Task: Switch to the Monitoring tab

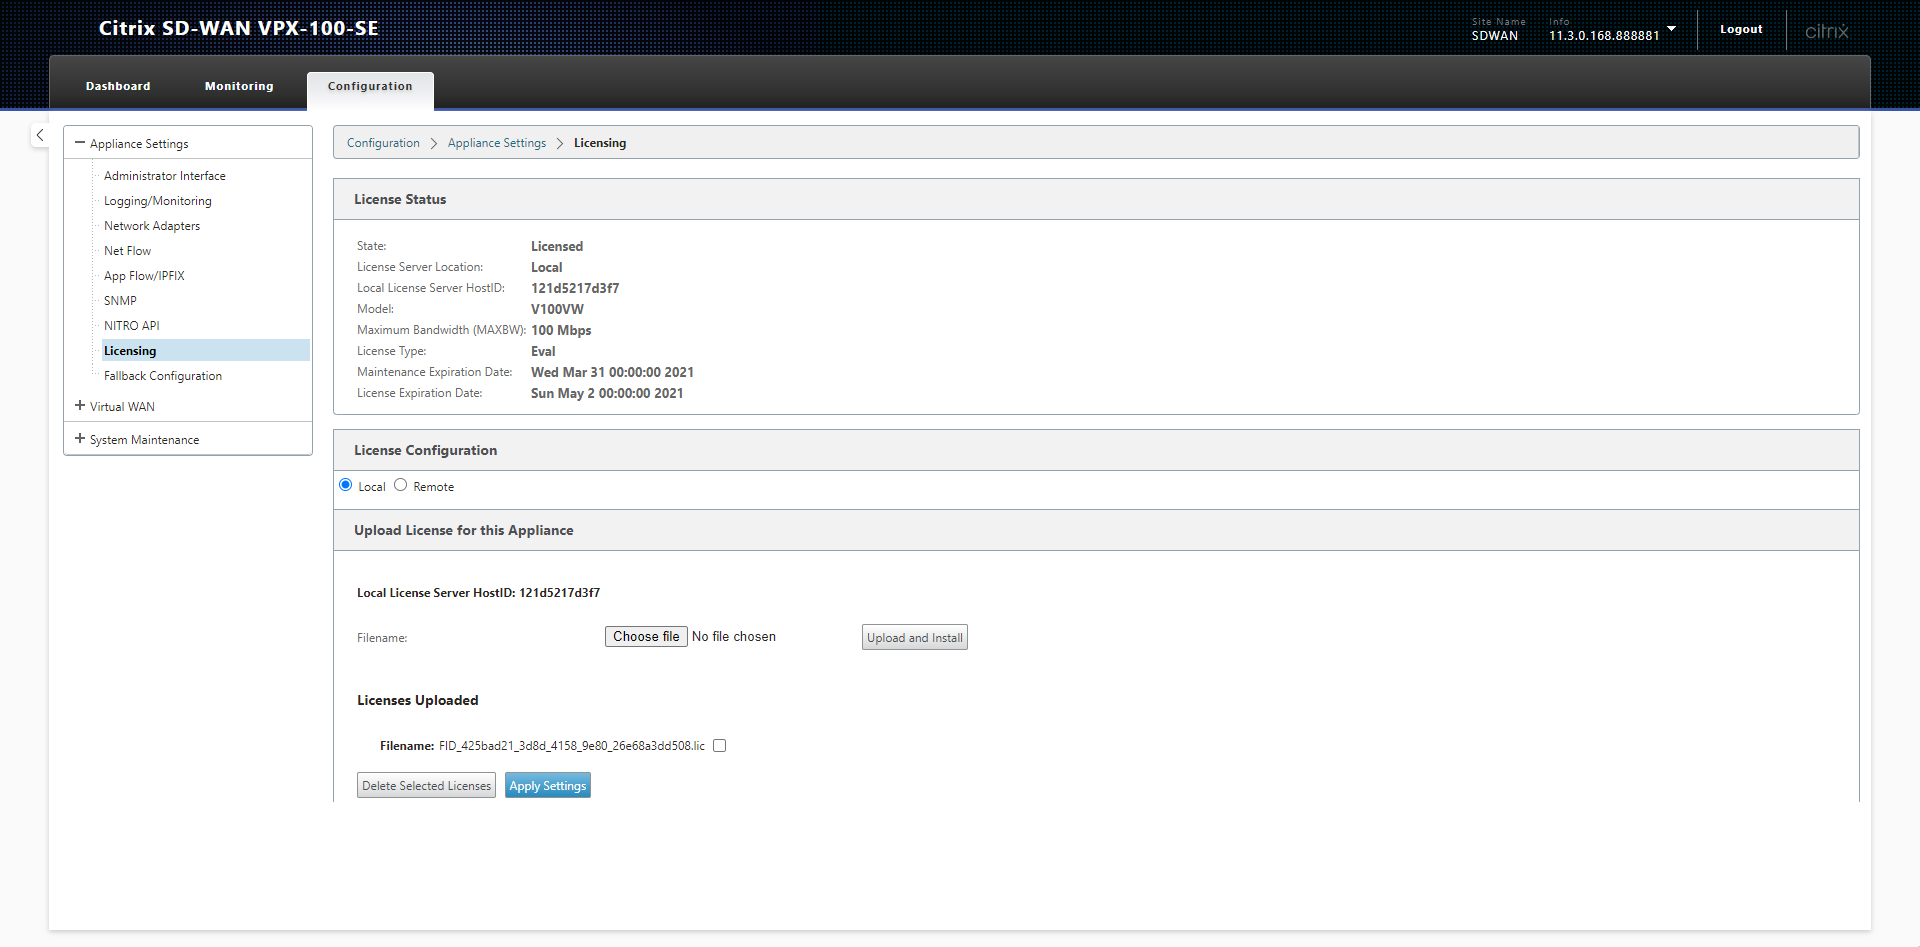Action: [x=239, y=86]
